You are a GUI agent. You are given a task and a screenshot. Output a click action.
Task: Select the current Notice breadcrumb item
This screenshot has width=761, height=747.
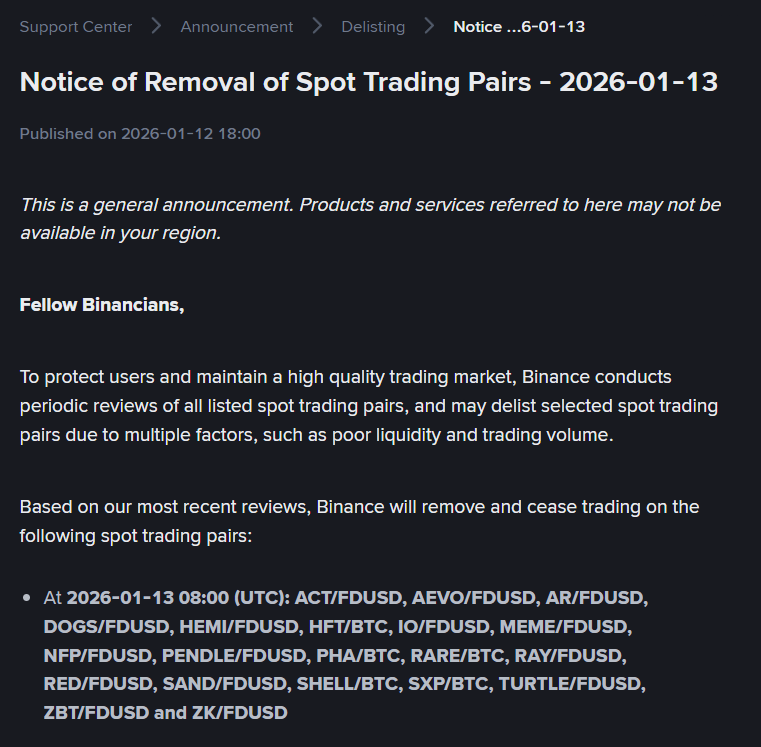tap(519, 27)
